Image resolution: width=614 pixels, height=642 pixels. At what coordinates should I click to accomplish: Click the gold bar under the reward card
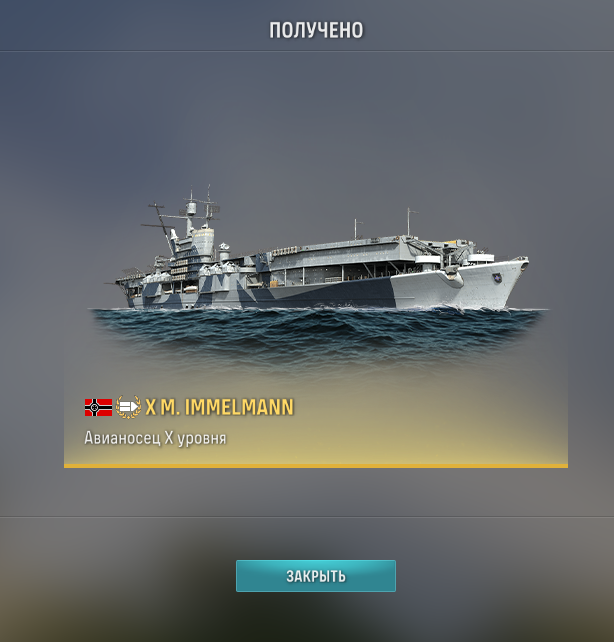[316, 466]
